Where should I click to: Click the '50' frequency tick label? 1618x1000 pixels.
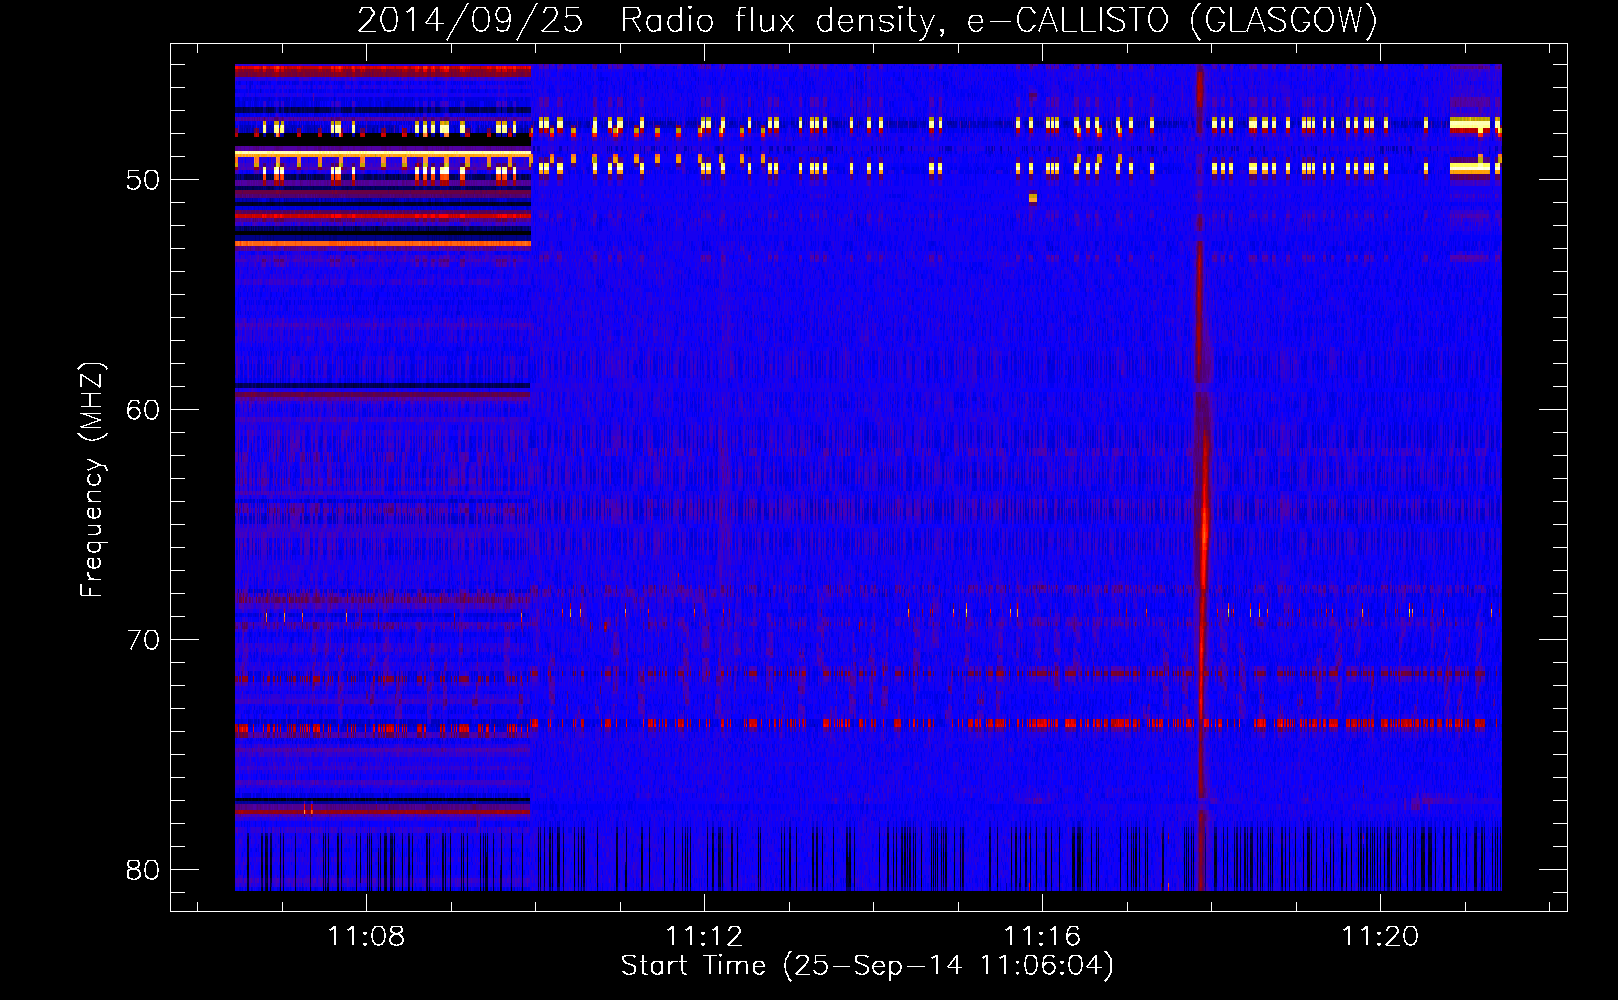pos(143,180)
